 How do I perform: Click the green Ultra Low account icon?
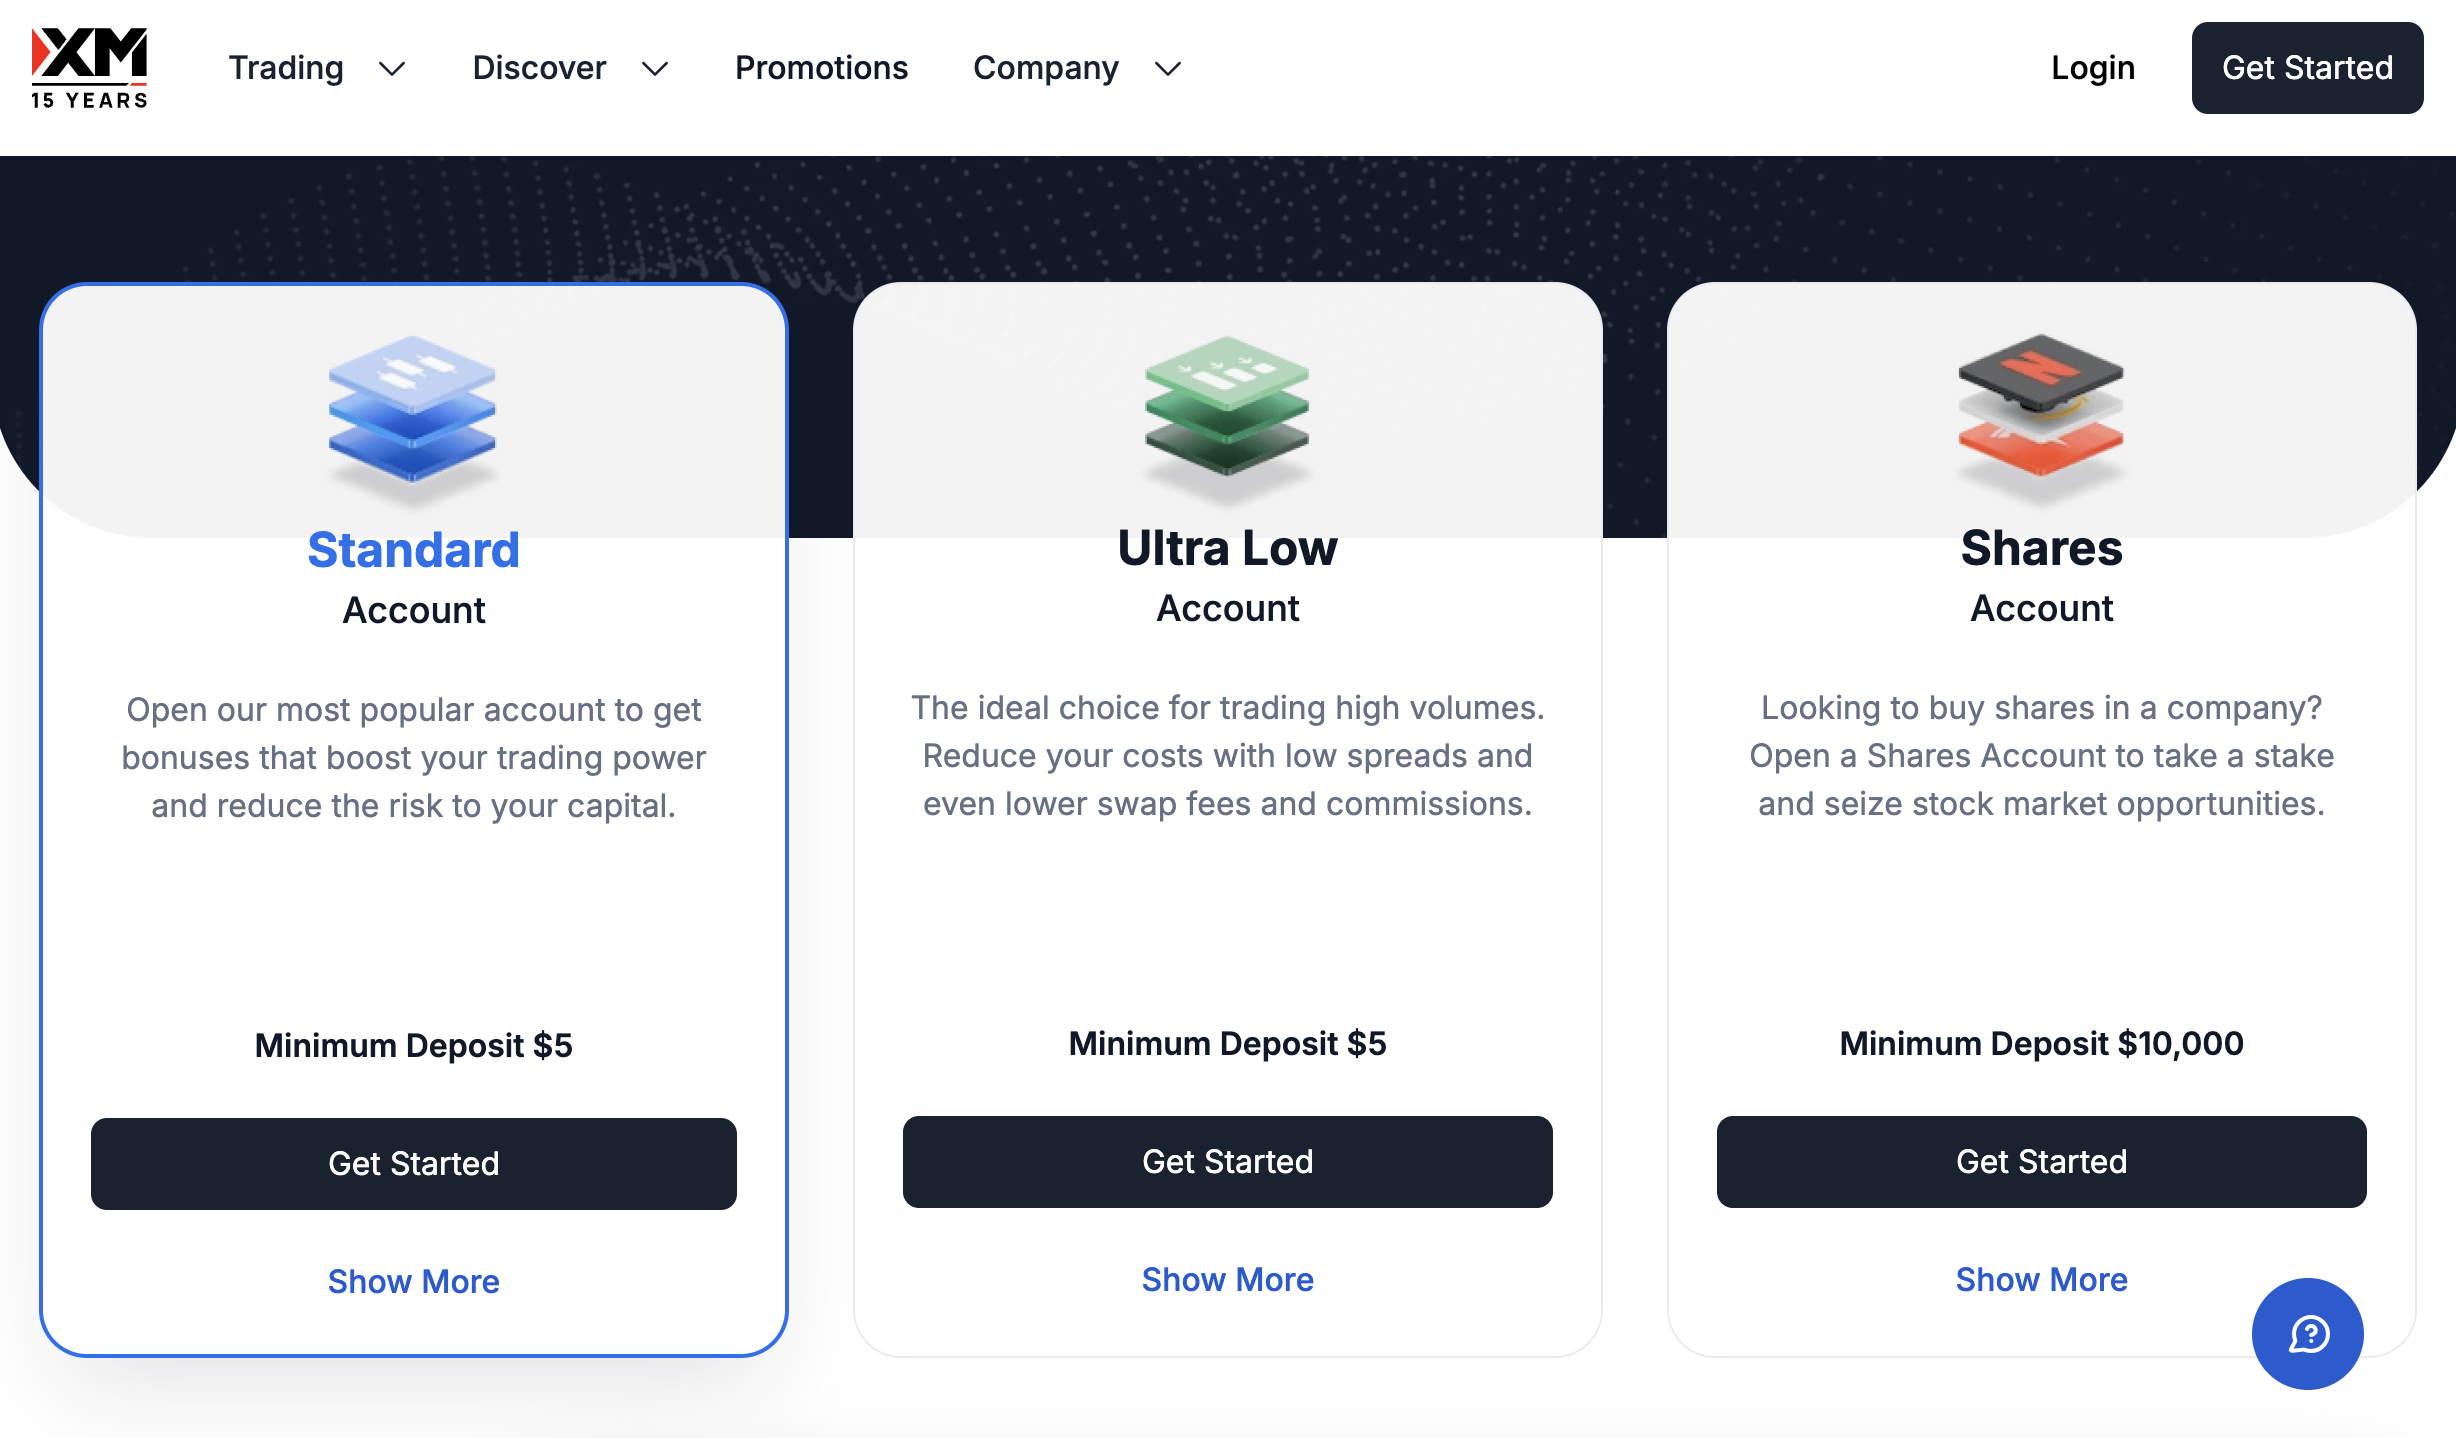(1227, 410)
